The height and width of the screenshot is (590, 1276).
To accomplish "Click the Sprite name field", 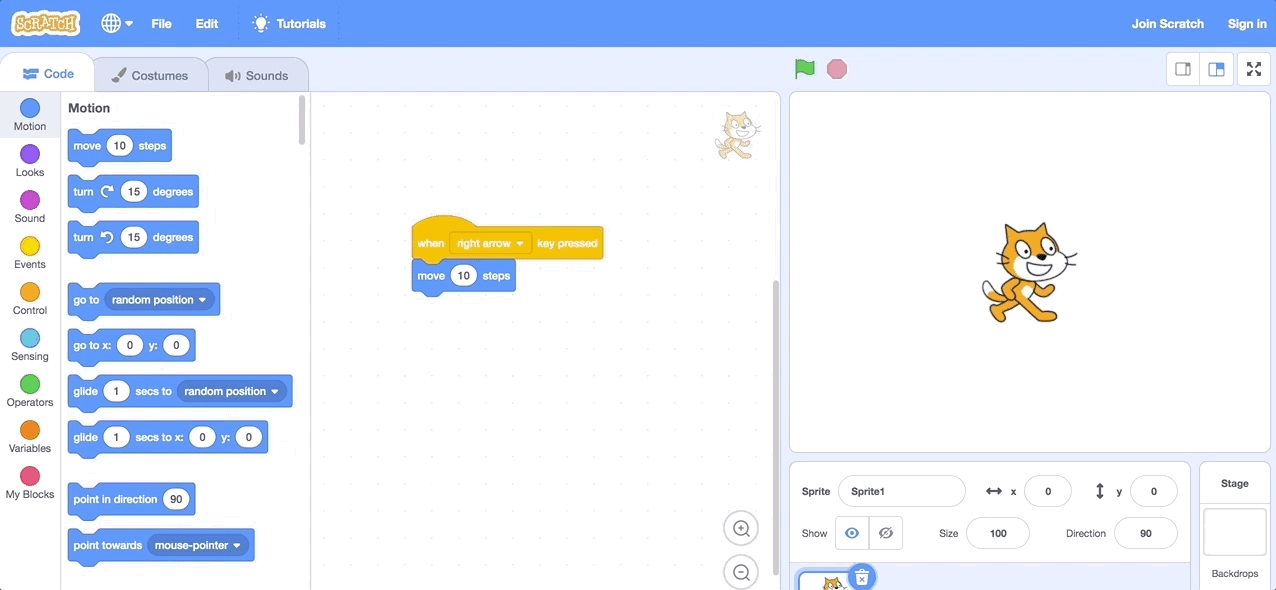I will coord(901,491).
